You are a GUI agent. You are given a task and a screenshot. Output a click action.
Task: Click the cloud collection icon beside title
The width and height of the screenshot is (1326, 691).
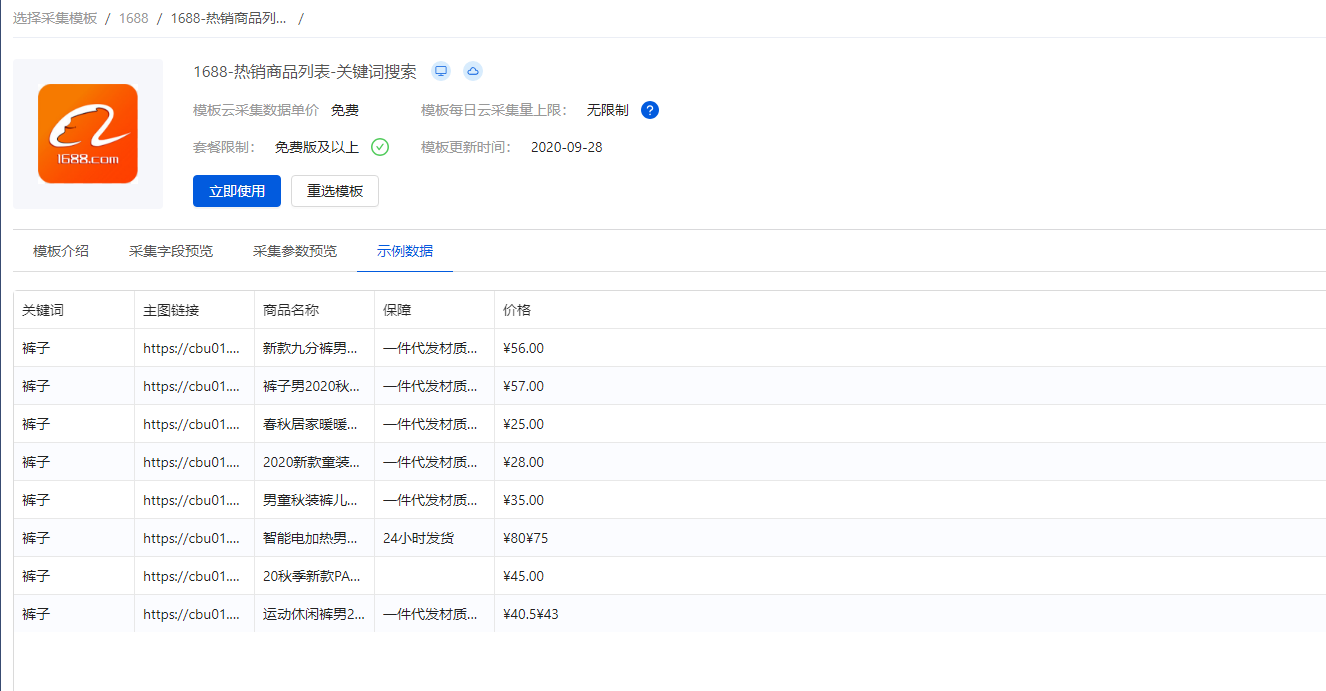pyautogui.click(x=473, y=71)
